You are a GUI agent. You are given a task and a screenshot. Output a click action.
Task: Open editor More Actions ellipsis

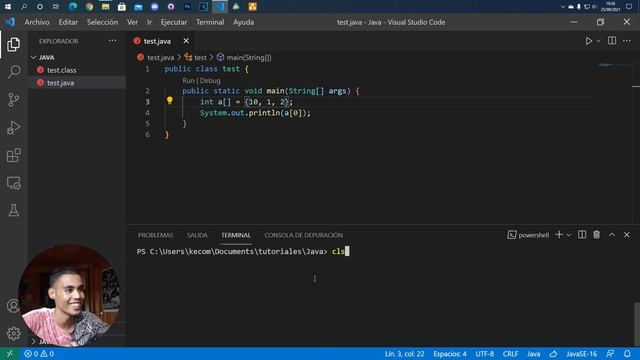point(627,41)
